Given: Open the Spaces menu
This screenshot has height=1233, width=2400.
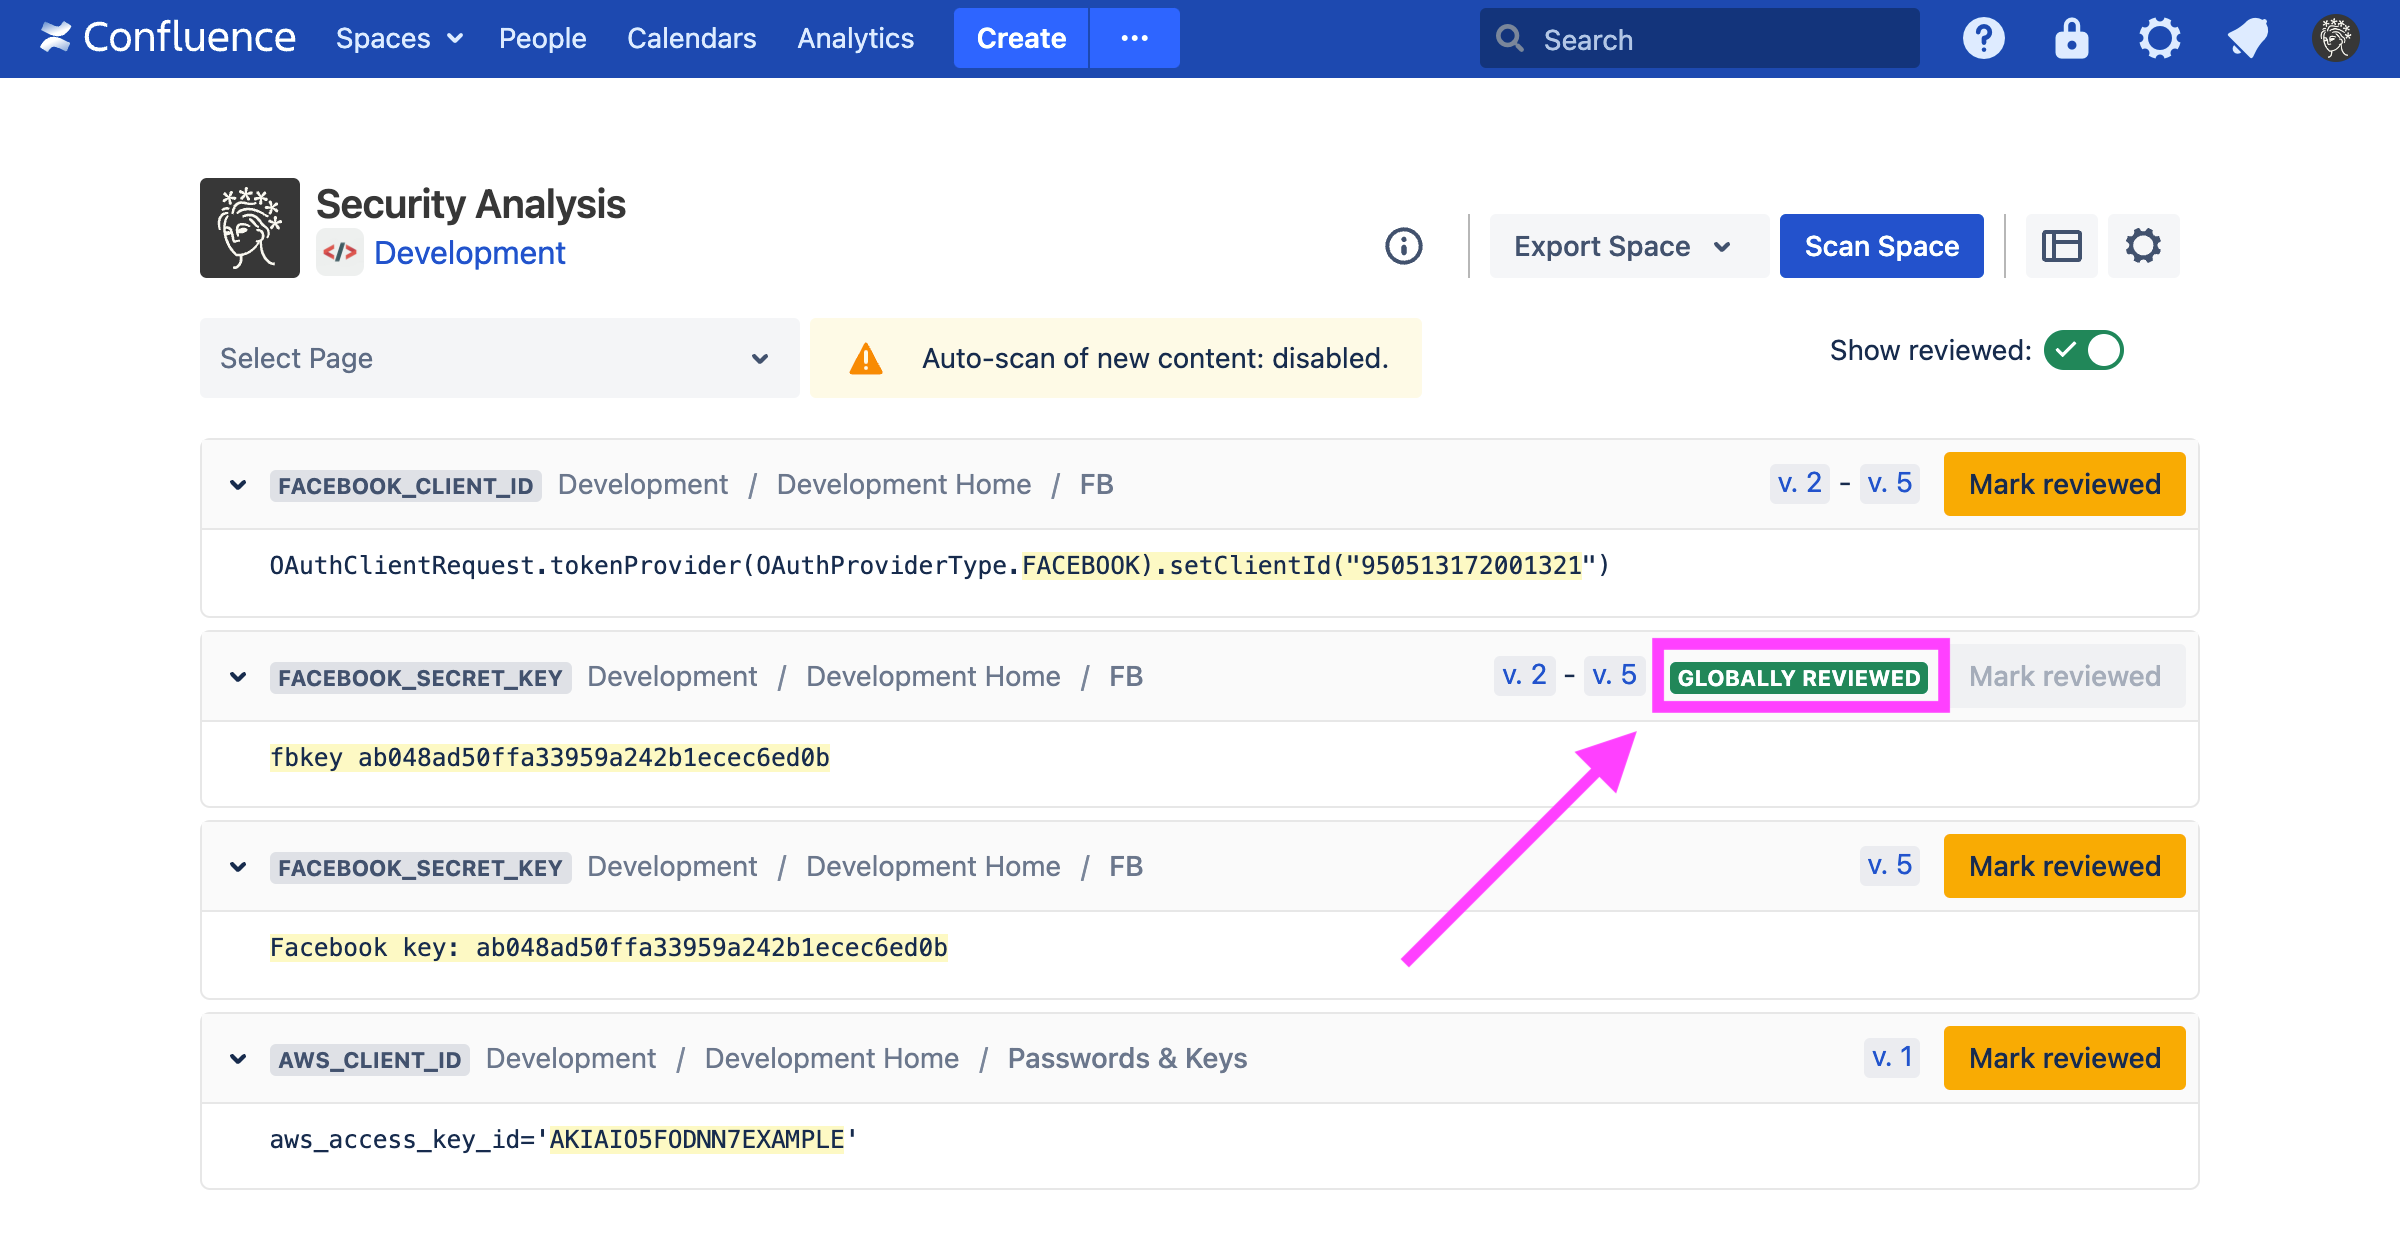Looking at the screenshot, I should tap(398, 39).
